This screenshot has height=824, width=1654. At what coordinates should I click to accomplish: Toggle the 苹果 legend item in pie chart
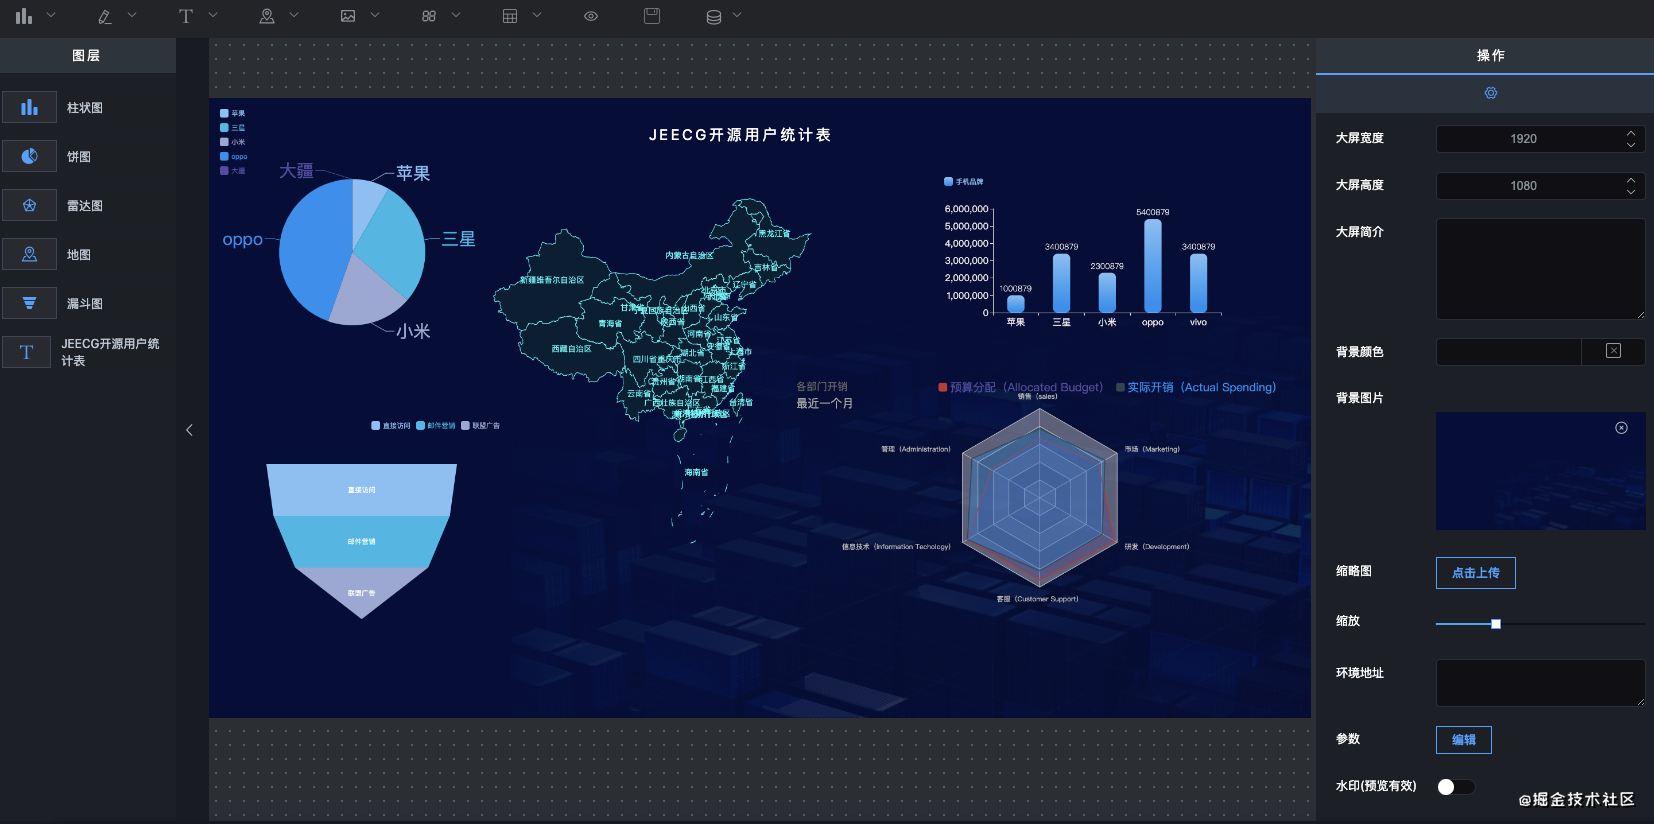(x=232, y=114)
